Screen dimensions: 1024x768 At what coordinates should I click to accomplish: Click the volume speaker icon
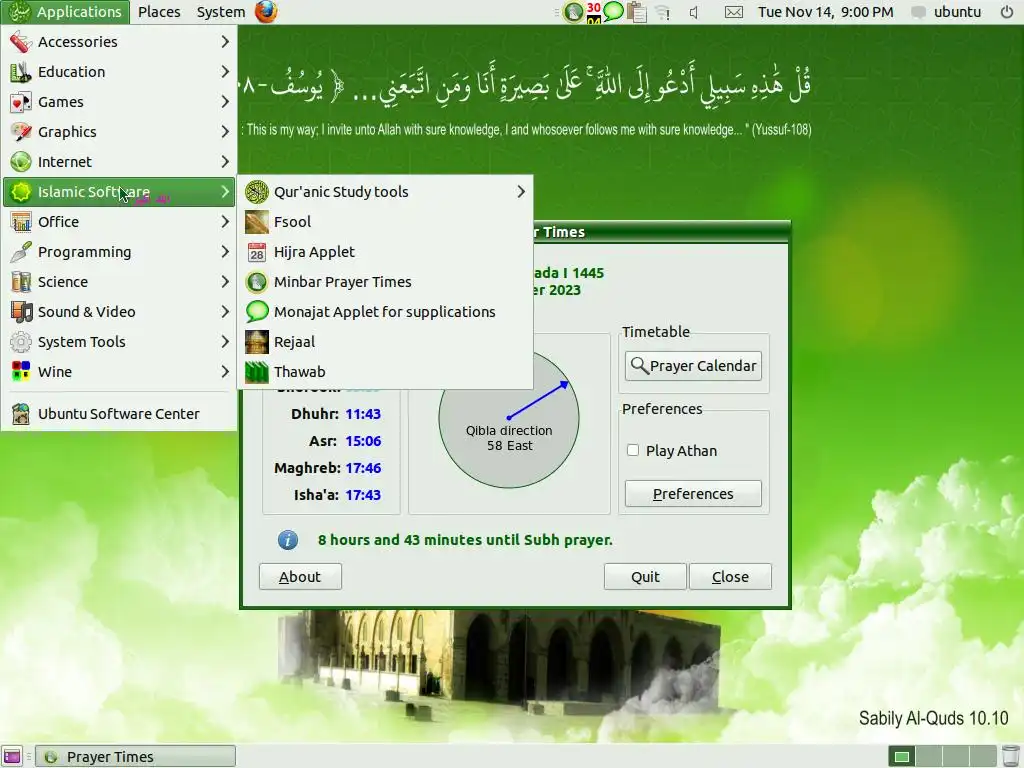coord(695,12)
